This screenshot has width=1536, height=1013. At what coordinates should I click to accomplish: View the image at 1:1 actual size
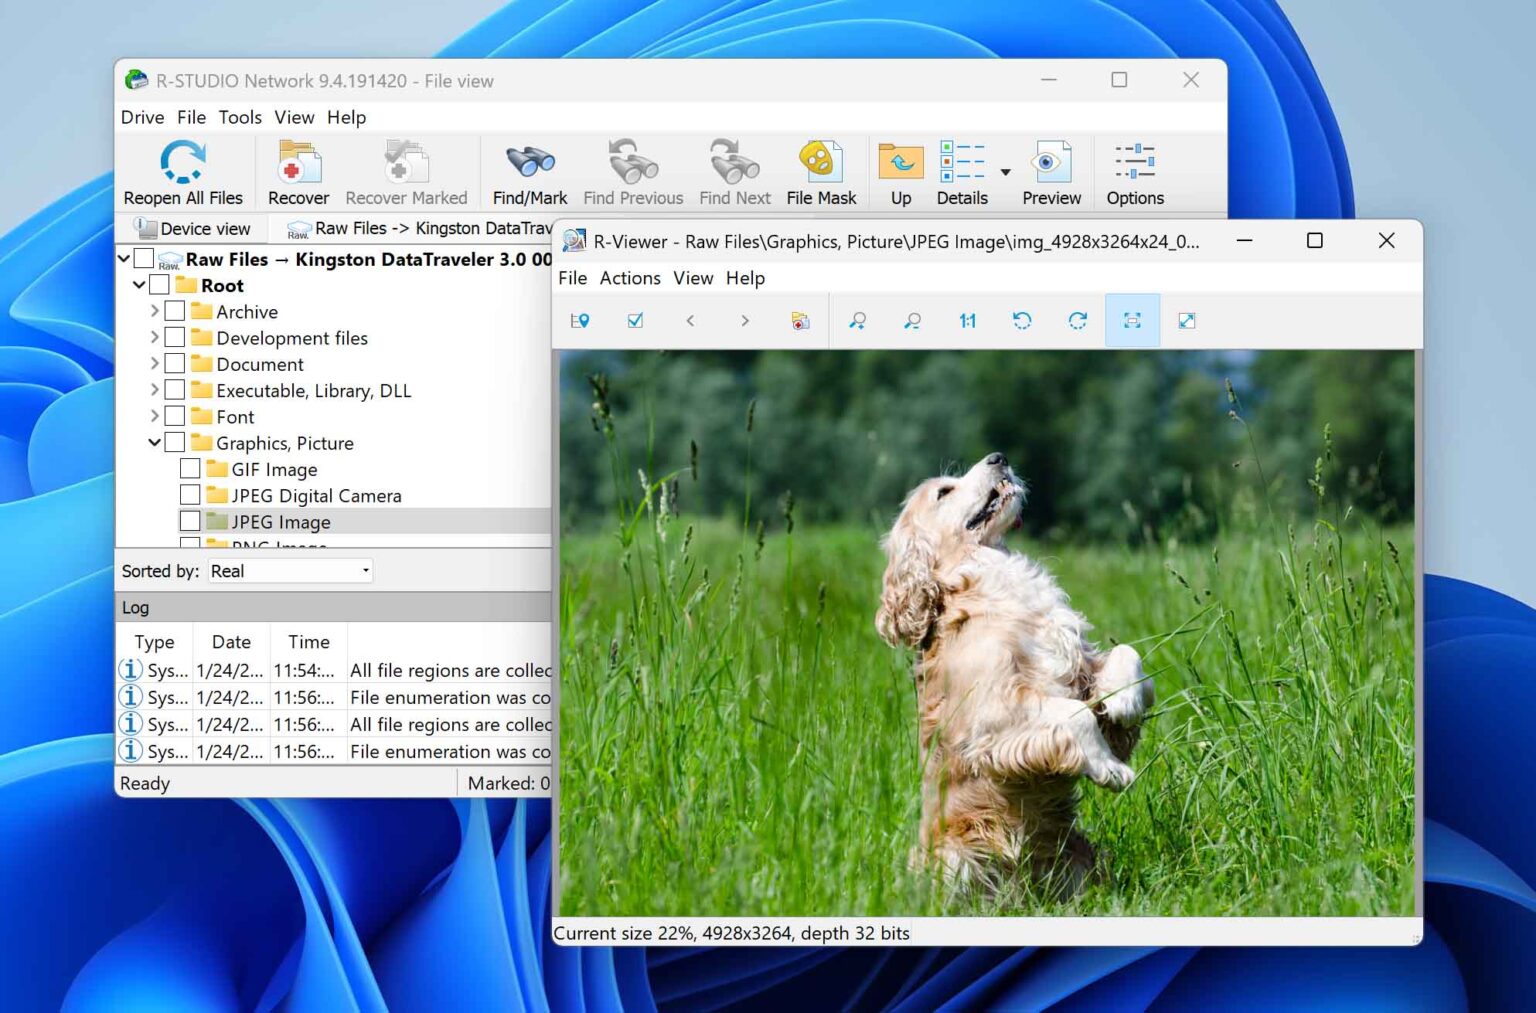click(966, 320)
